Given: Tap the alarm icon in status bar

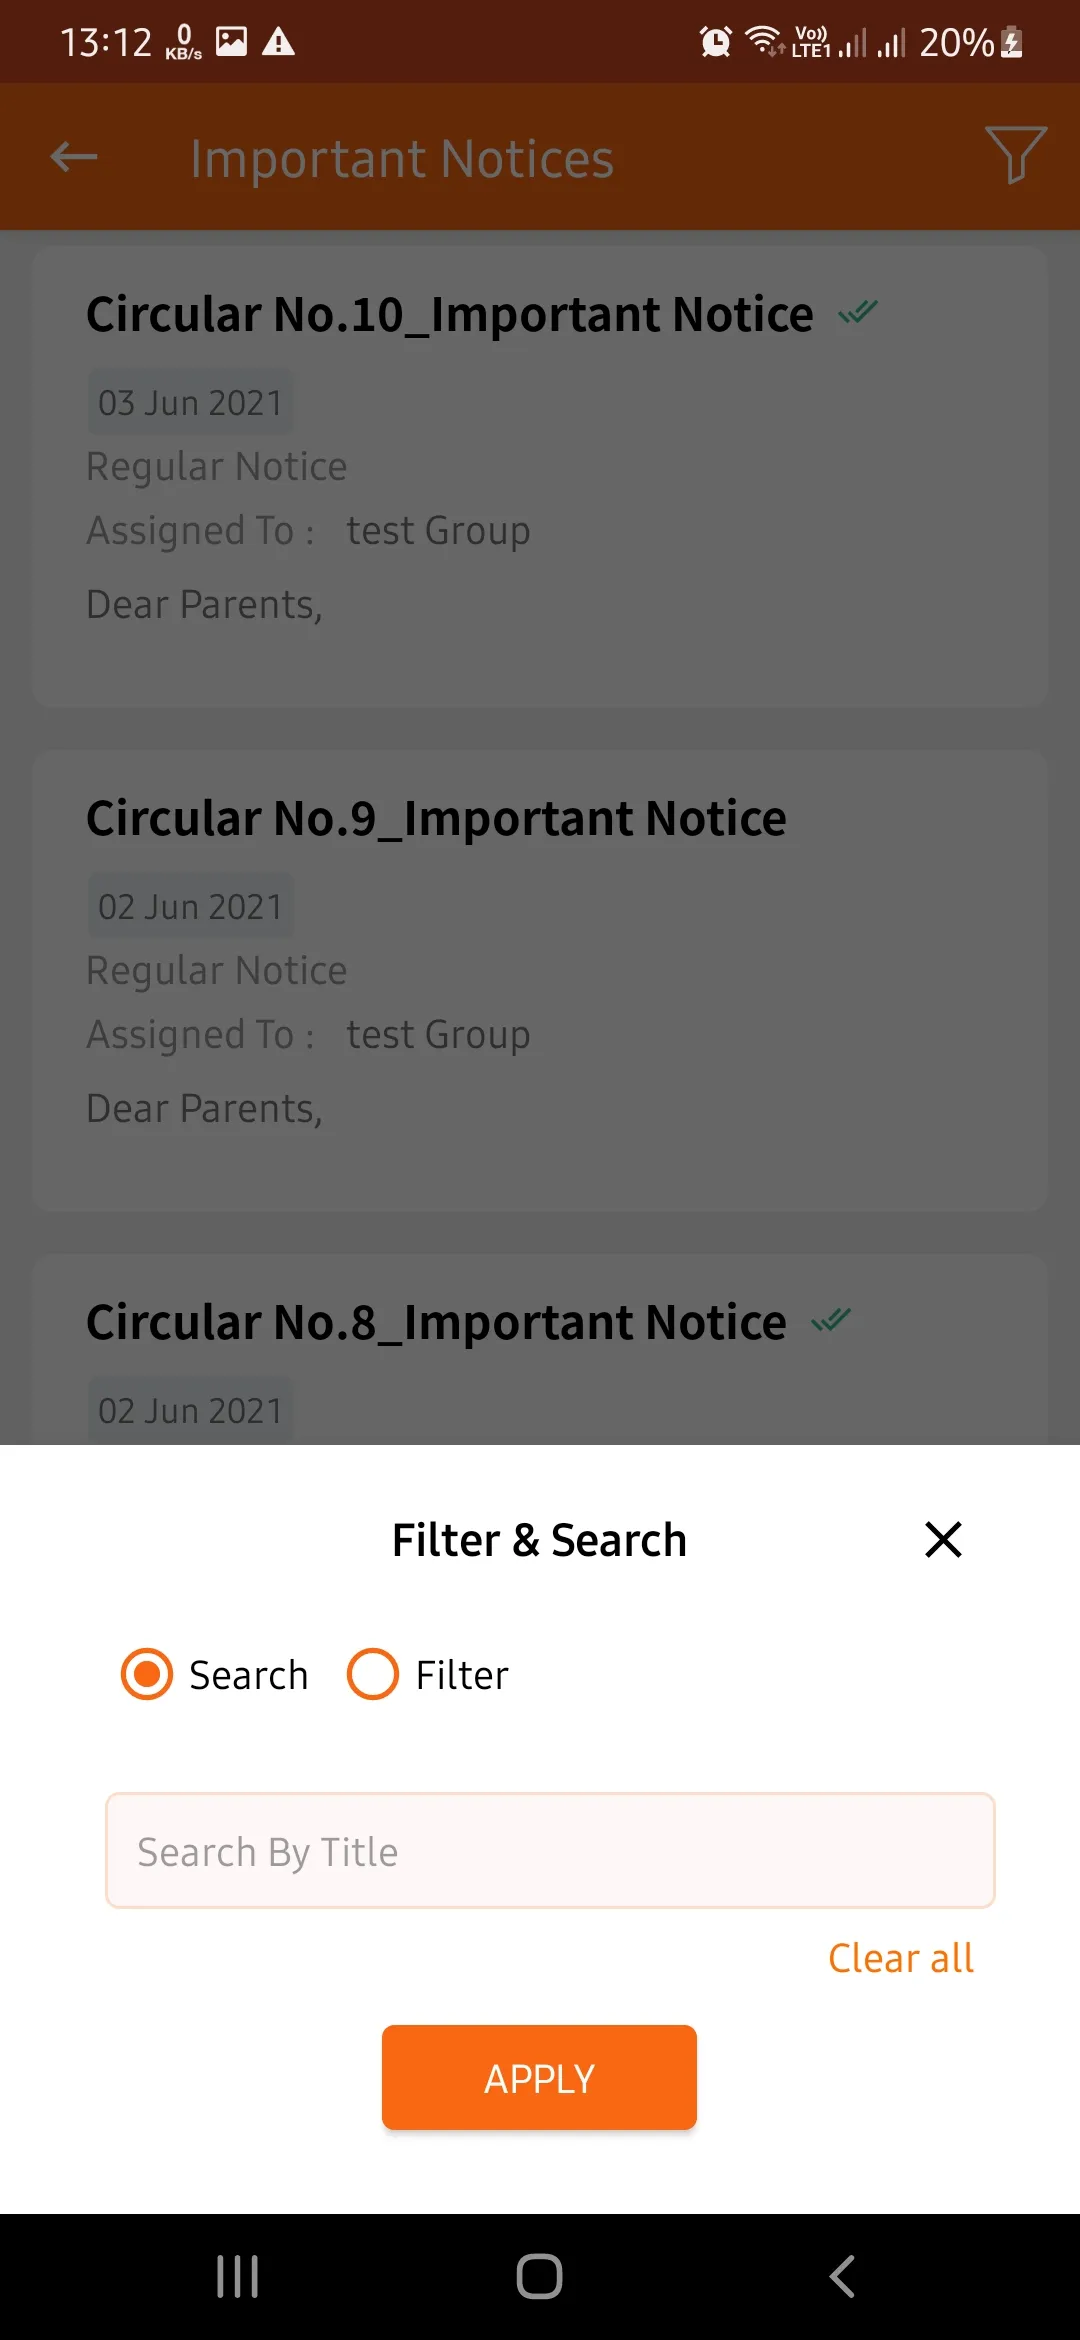Looking at the screenshot, I should 715,42.
